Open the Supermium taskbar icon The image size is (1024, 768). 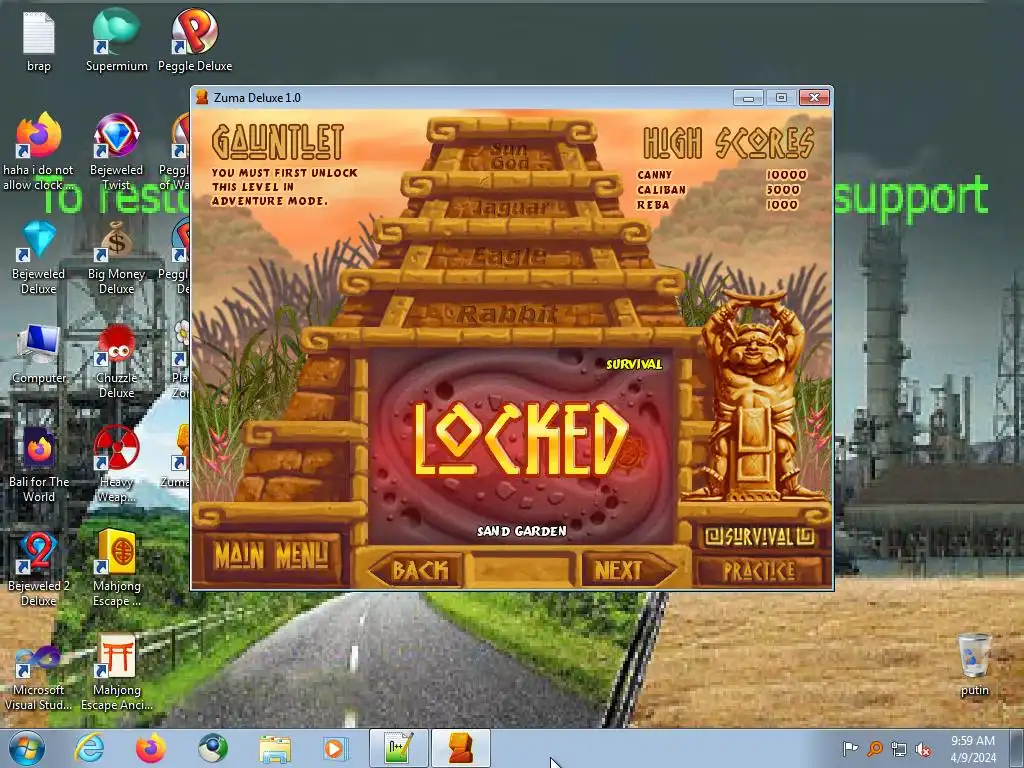(213, 748)
